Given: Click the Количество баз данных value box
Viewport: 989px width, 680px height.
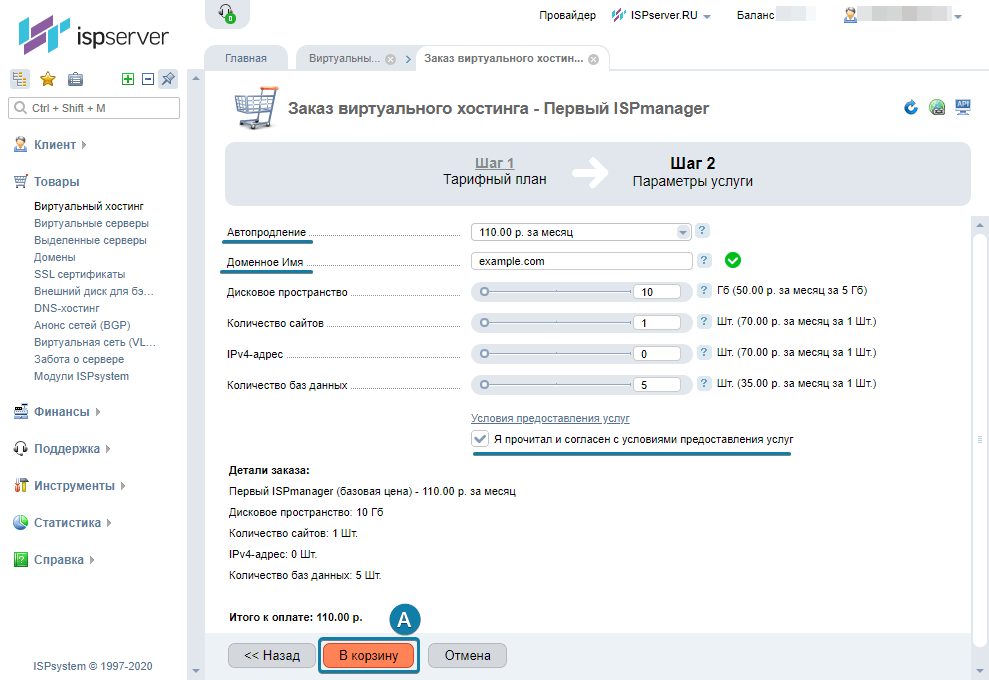Looking at the screenshot, I should (x=657, y=385).
